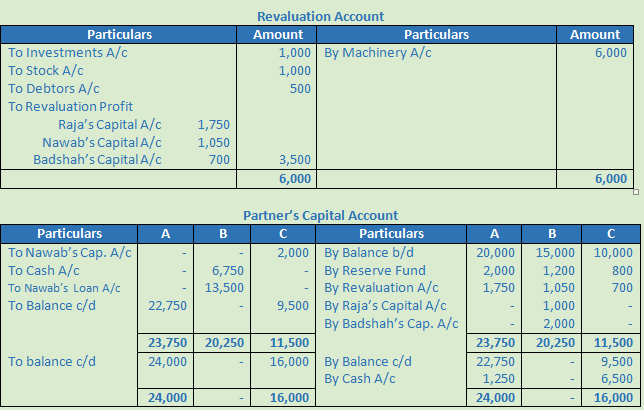This screenshot has height=410, width=644.
Task: Select the 1,250 By Cash A/c value
Action: point(499,378)
